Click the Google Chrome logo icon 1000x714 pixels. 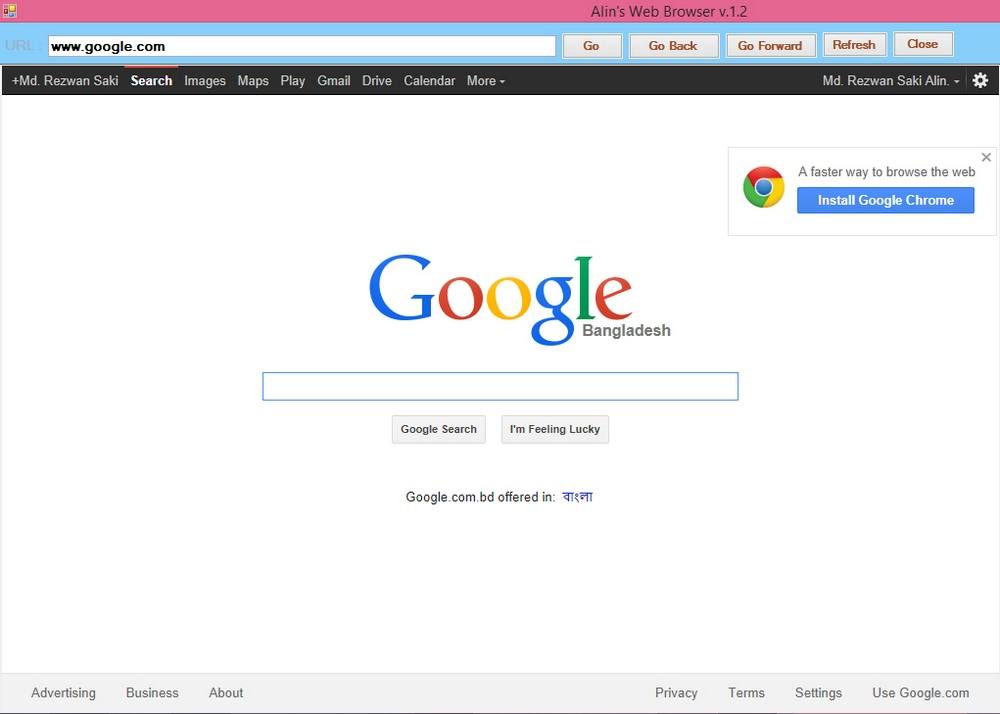[763, 187]
